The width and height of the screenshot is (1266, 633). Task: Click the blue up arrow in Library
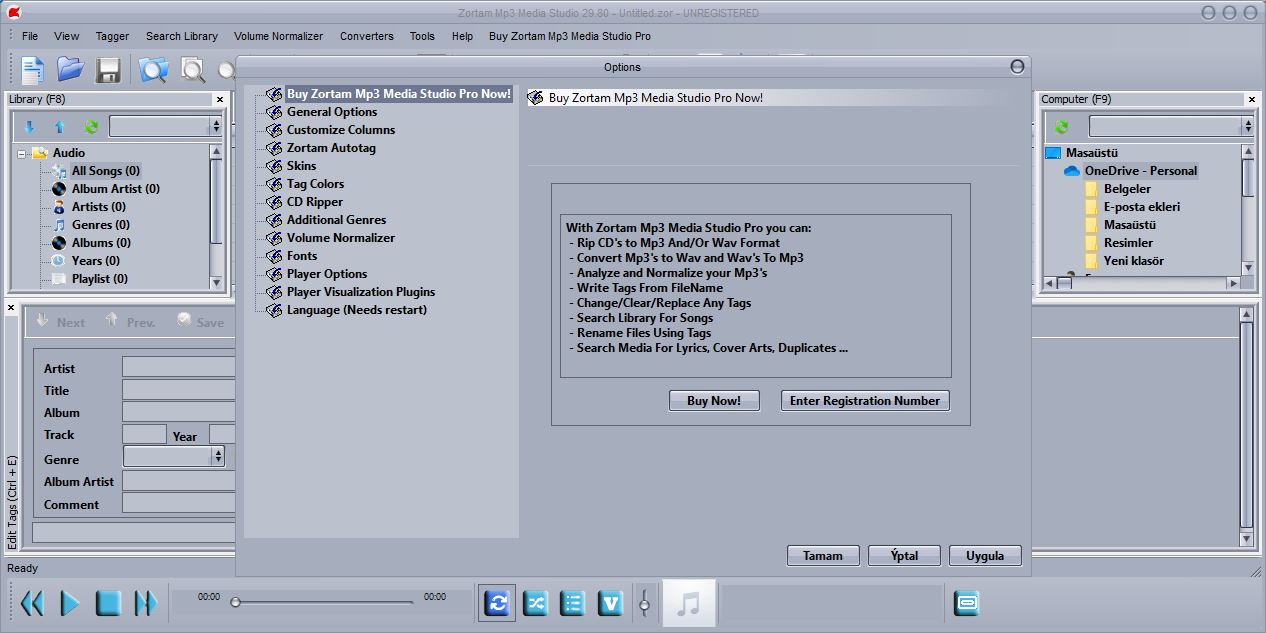tap(59, 127)
